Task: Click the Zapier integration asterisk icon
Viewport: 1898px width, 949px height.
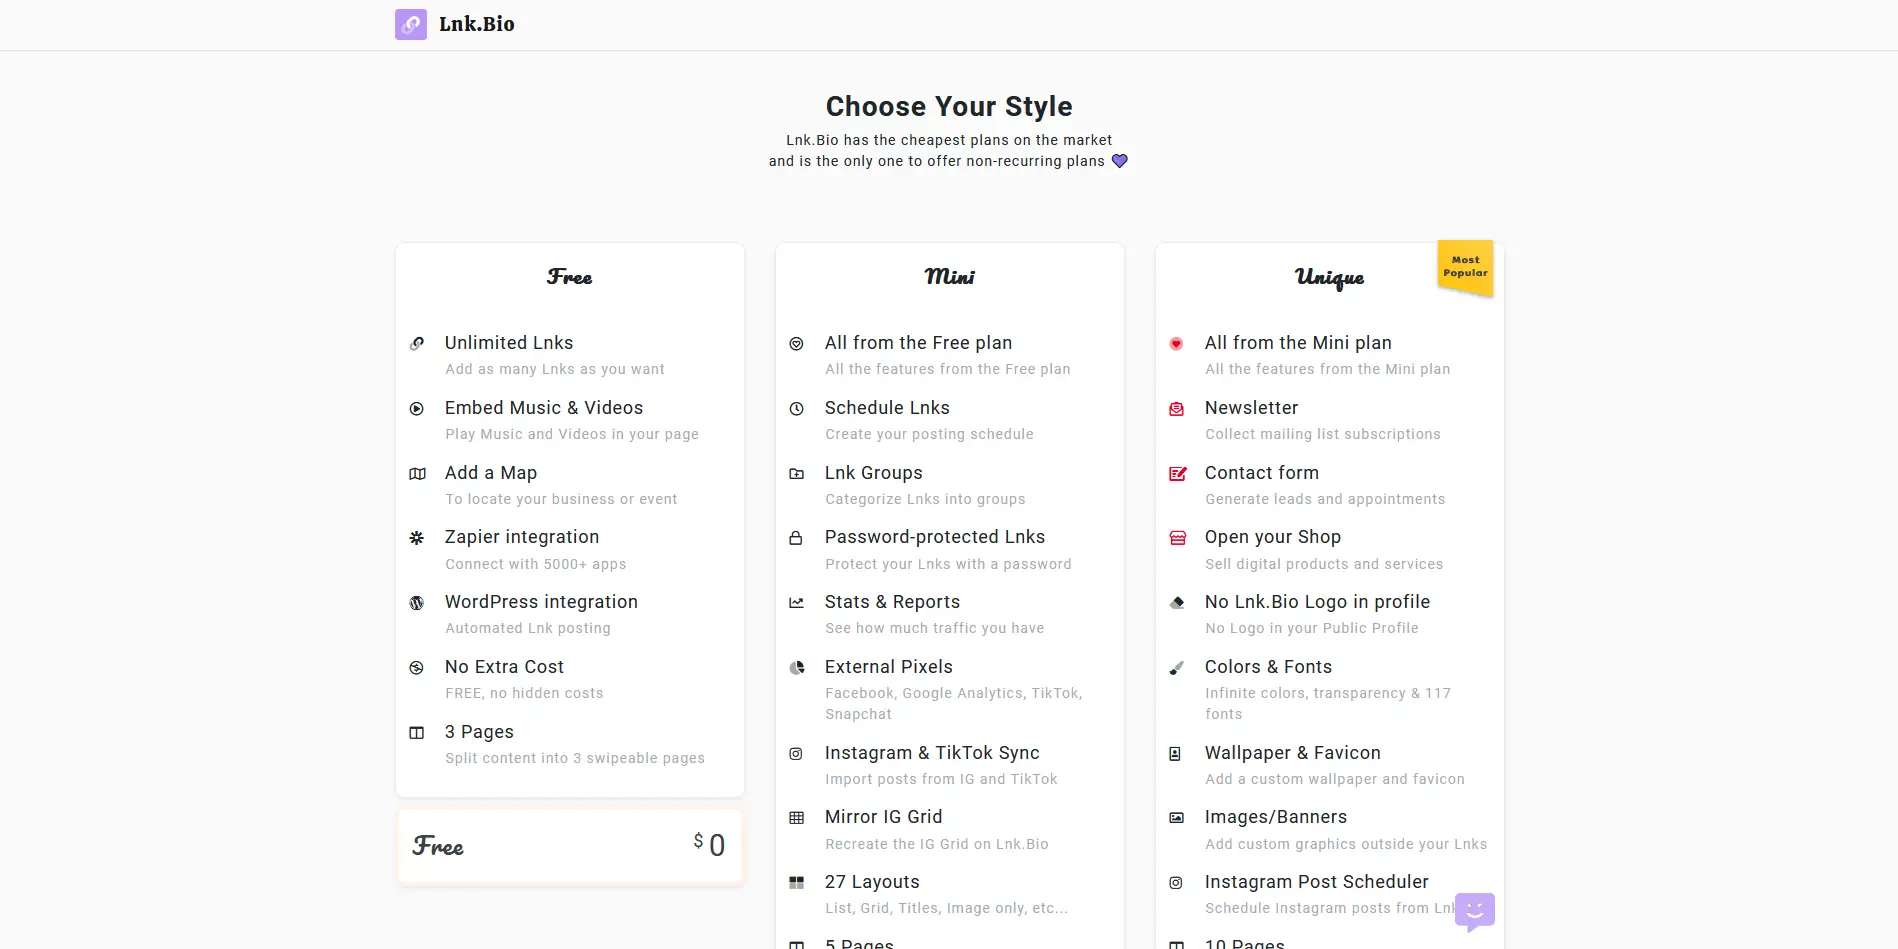Action: click(417, 538)
